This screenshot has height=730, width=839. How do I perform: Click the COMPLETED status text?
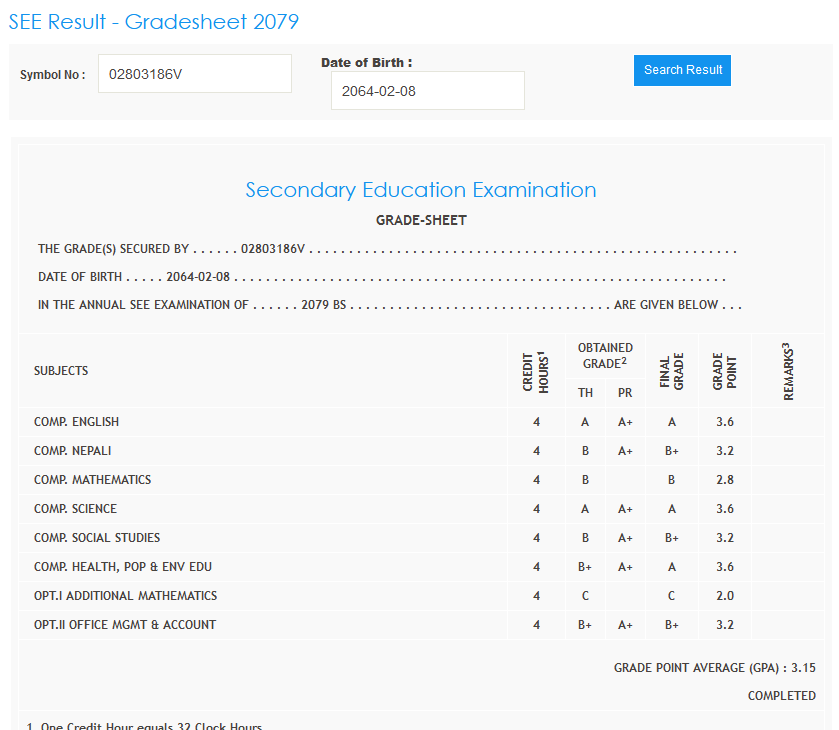(x=781, y=696)
